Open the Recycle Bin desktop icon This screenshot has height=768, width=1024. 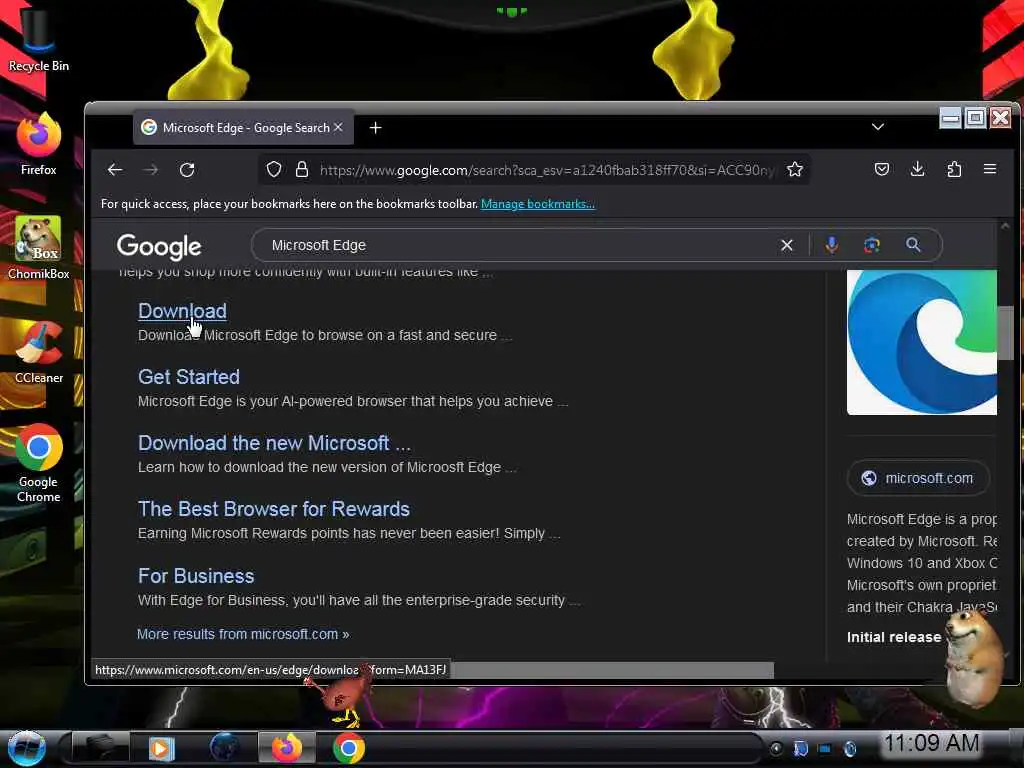tap(38, 39)
